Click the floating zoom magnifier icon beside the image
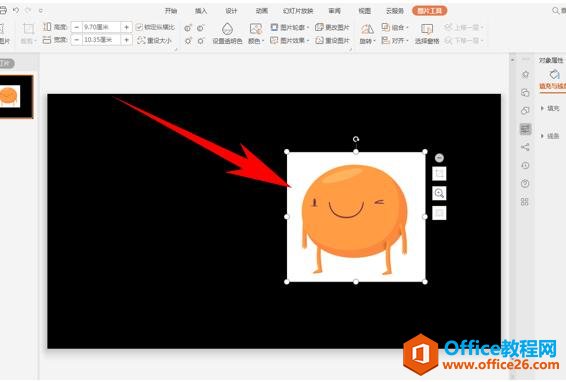566x382 pixels. [x=439, y=193]
